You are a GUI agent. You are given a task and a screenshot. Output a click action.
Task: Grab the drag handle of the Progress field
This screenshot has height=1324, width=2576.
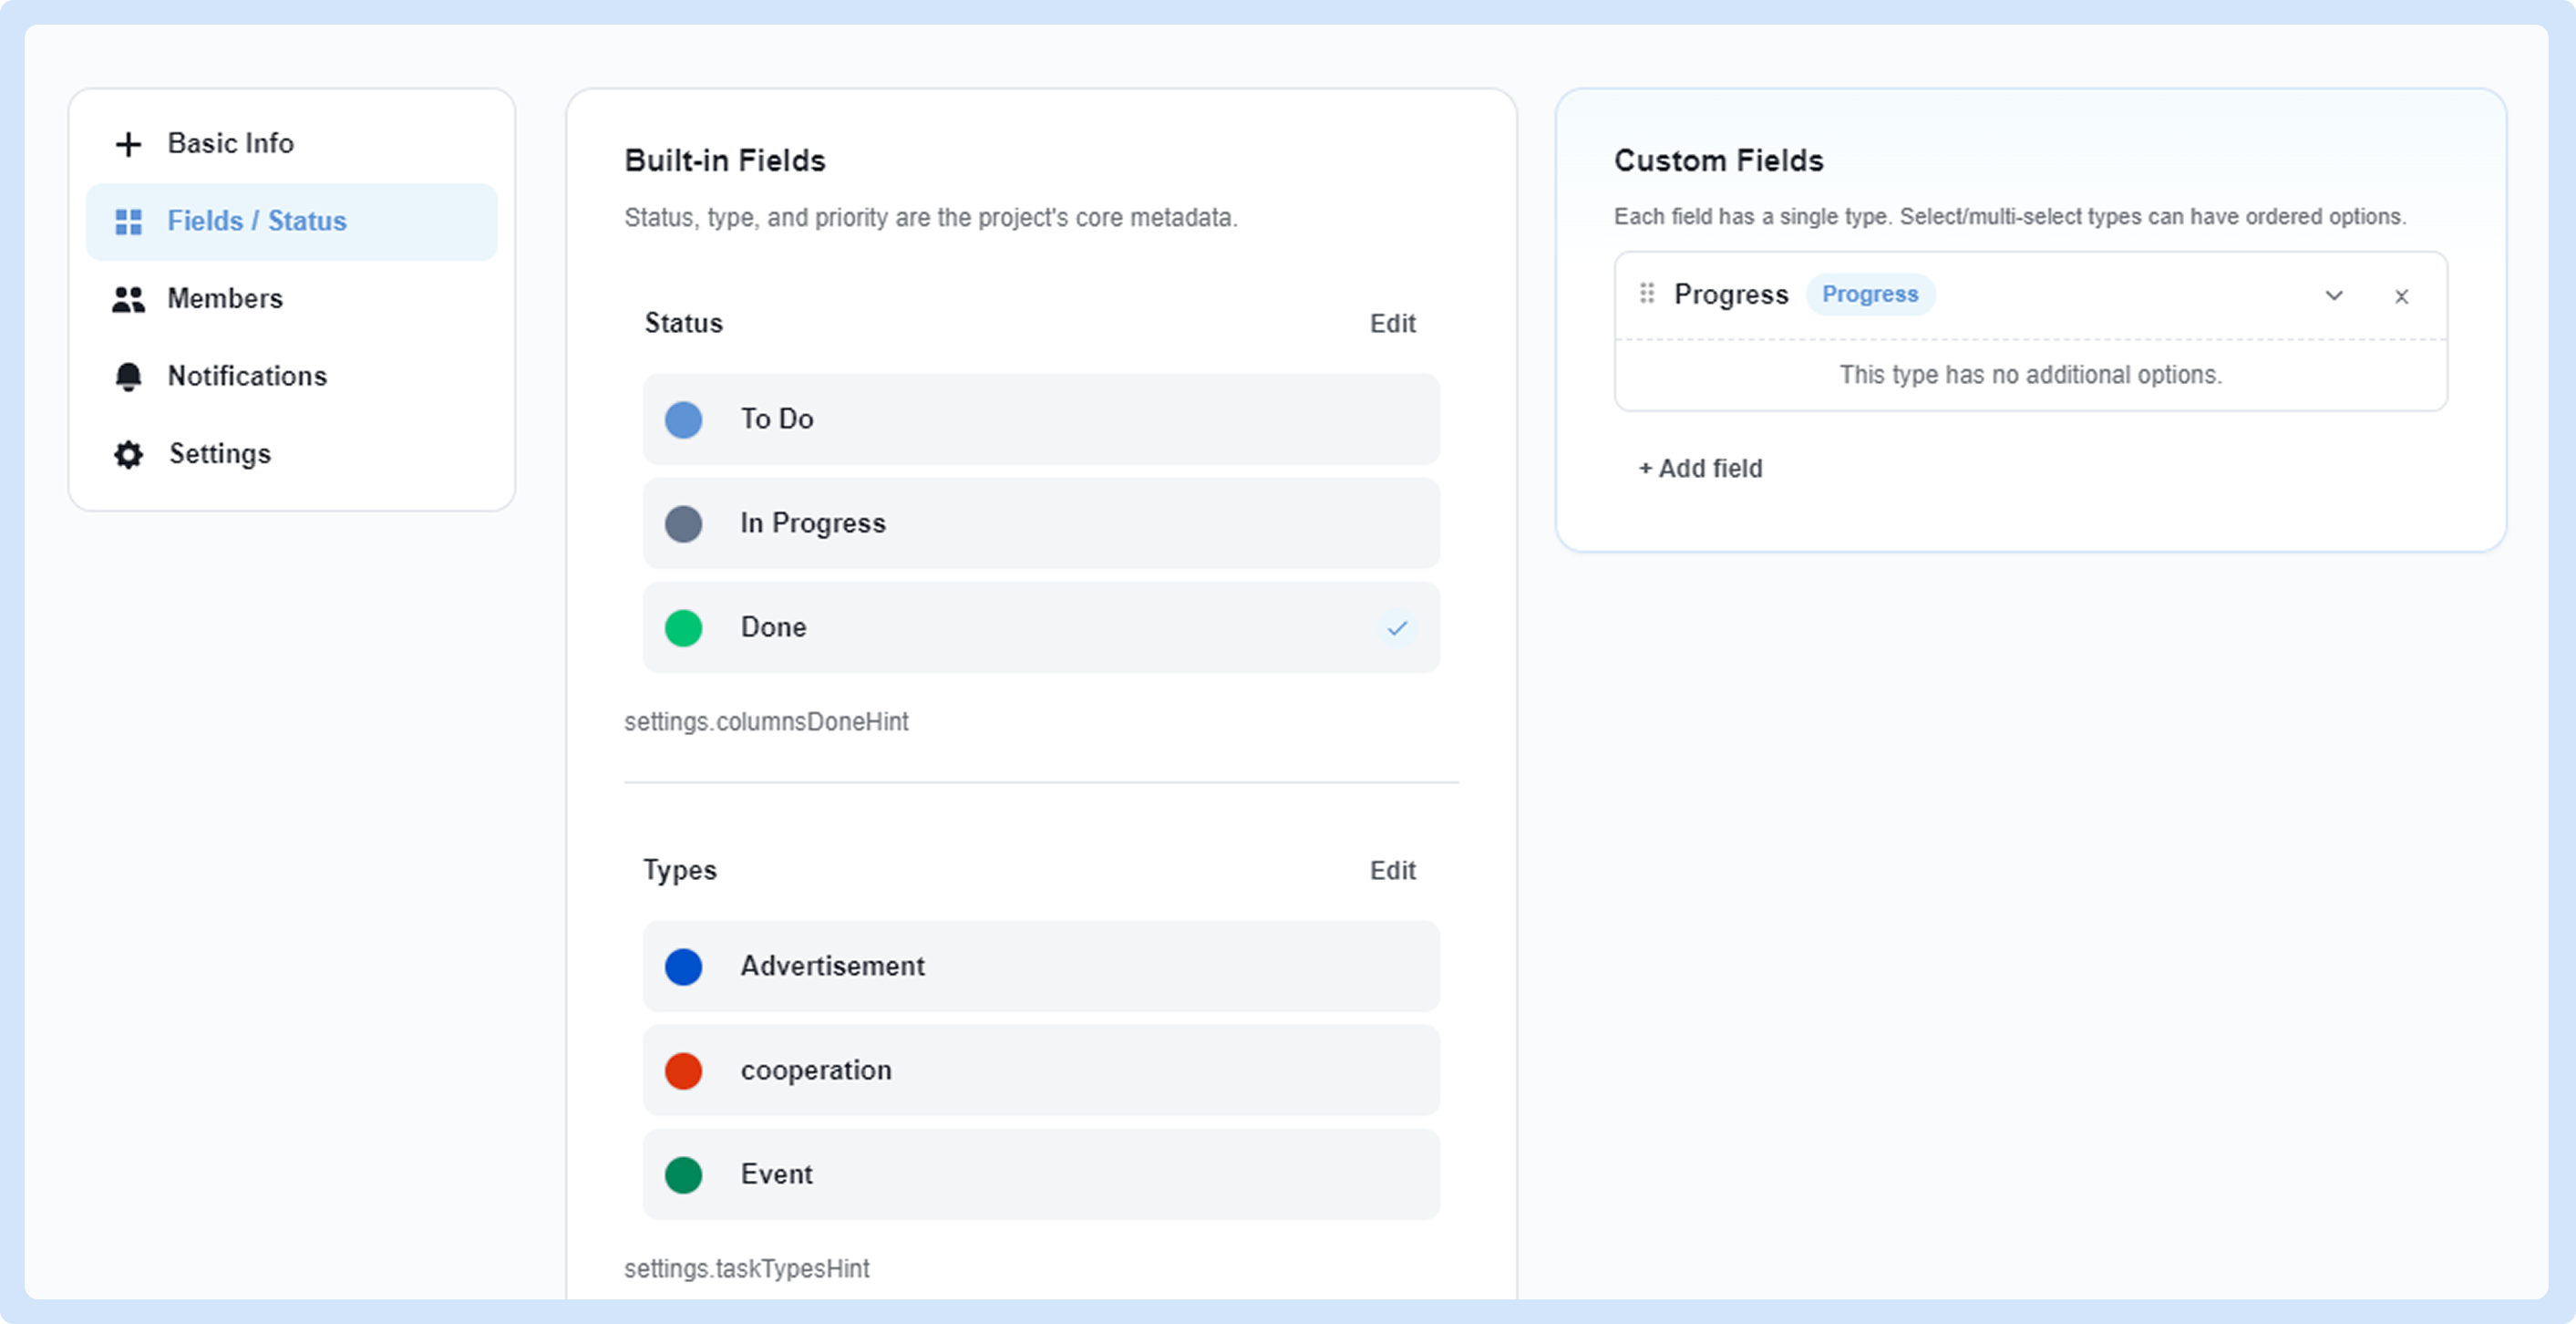click(1647, 294)
